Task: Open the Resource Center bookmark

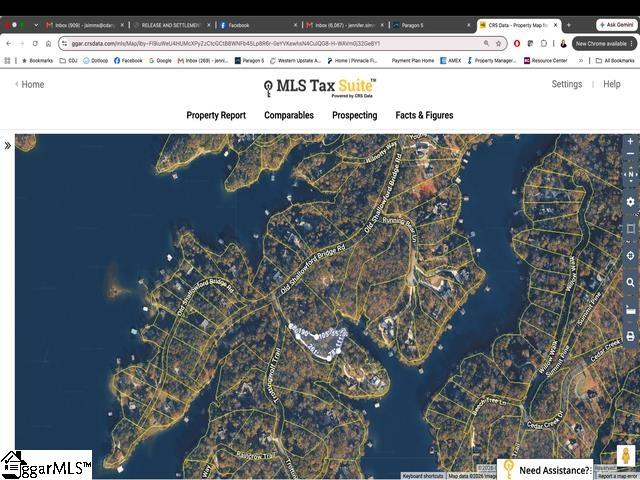Action: coord(546,60)
